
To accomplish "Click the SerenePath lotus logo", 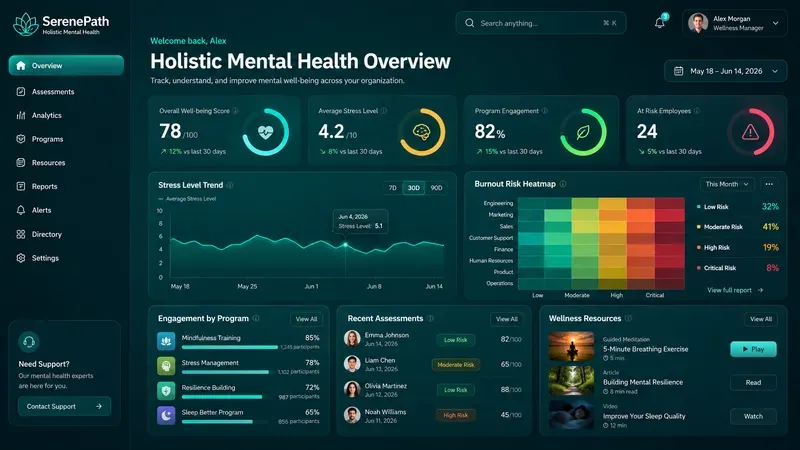I will [x=26, y=24].
